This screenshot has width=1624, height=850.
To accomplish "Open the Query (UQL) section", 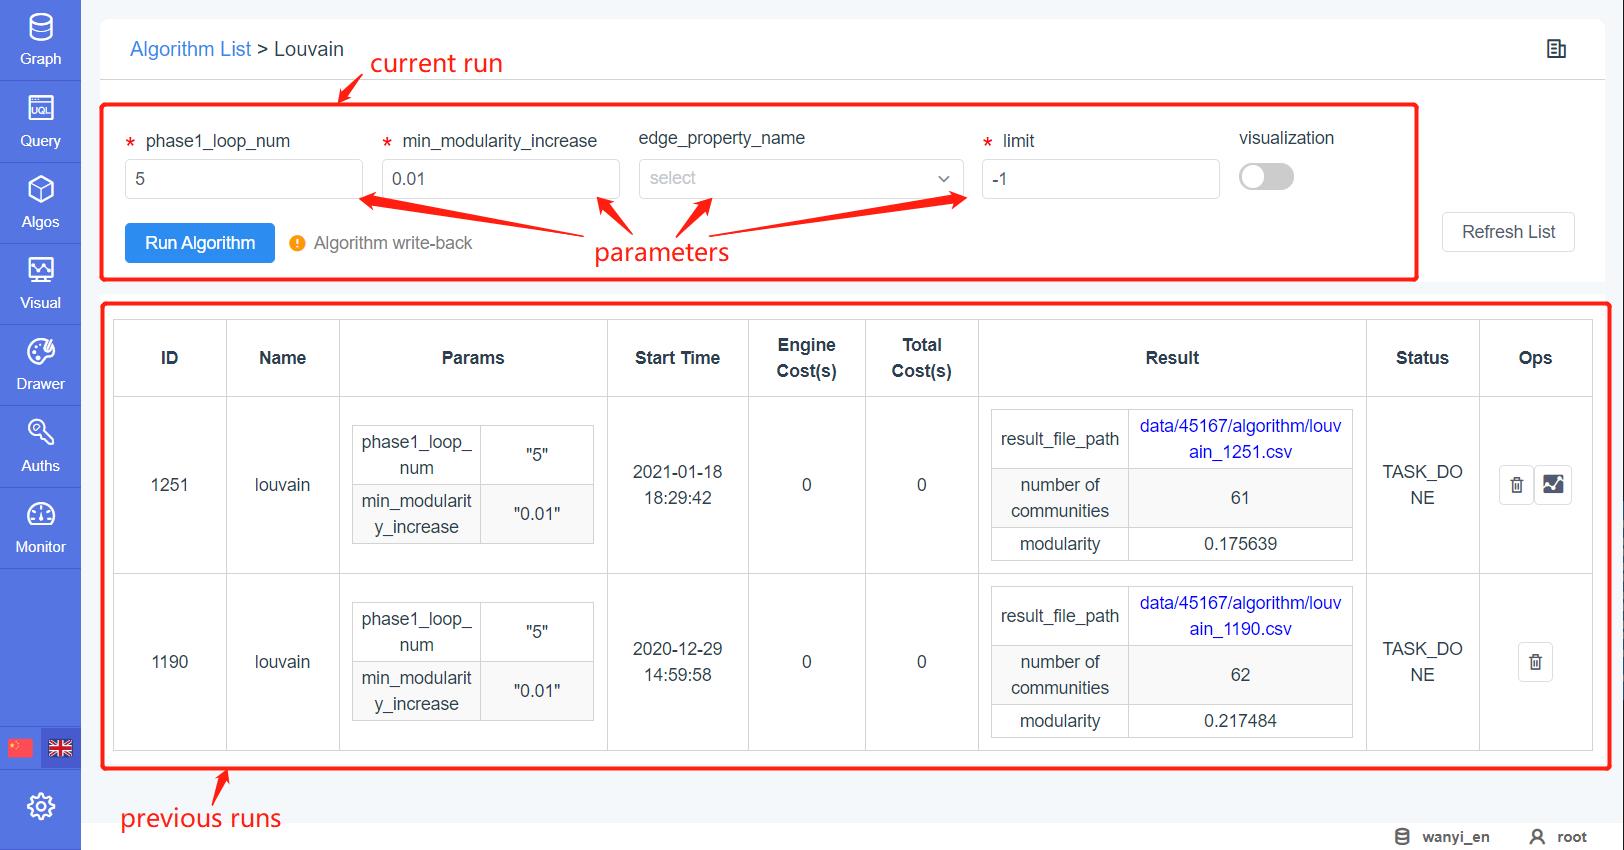I will pyautogui.click(x=40, y=122).
